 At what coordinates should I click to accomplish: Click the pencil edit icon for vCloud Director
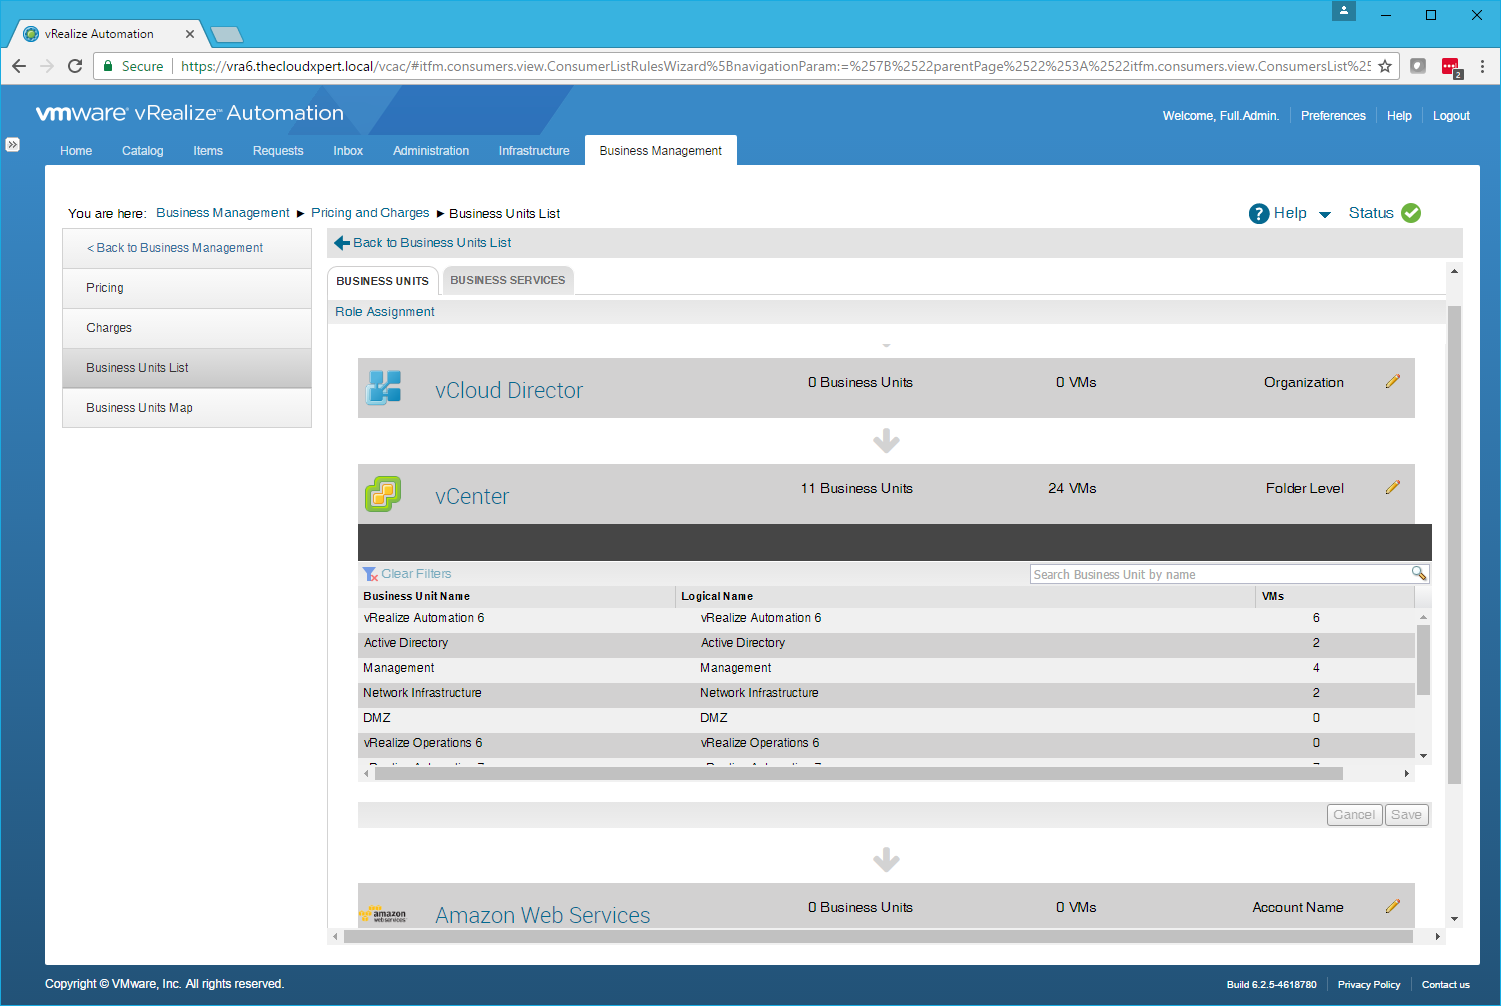pyautogui.click(x=1392, y=382)
